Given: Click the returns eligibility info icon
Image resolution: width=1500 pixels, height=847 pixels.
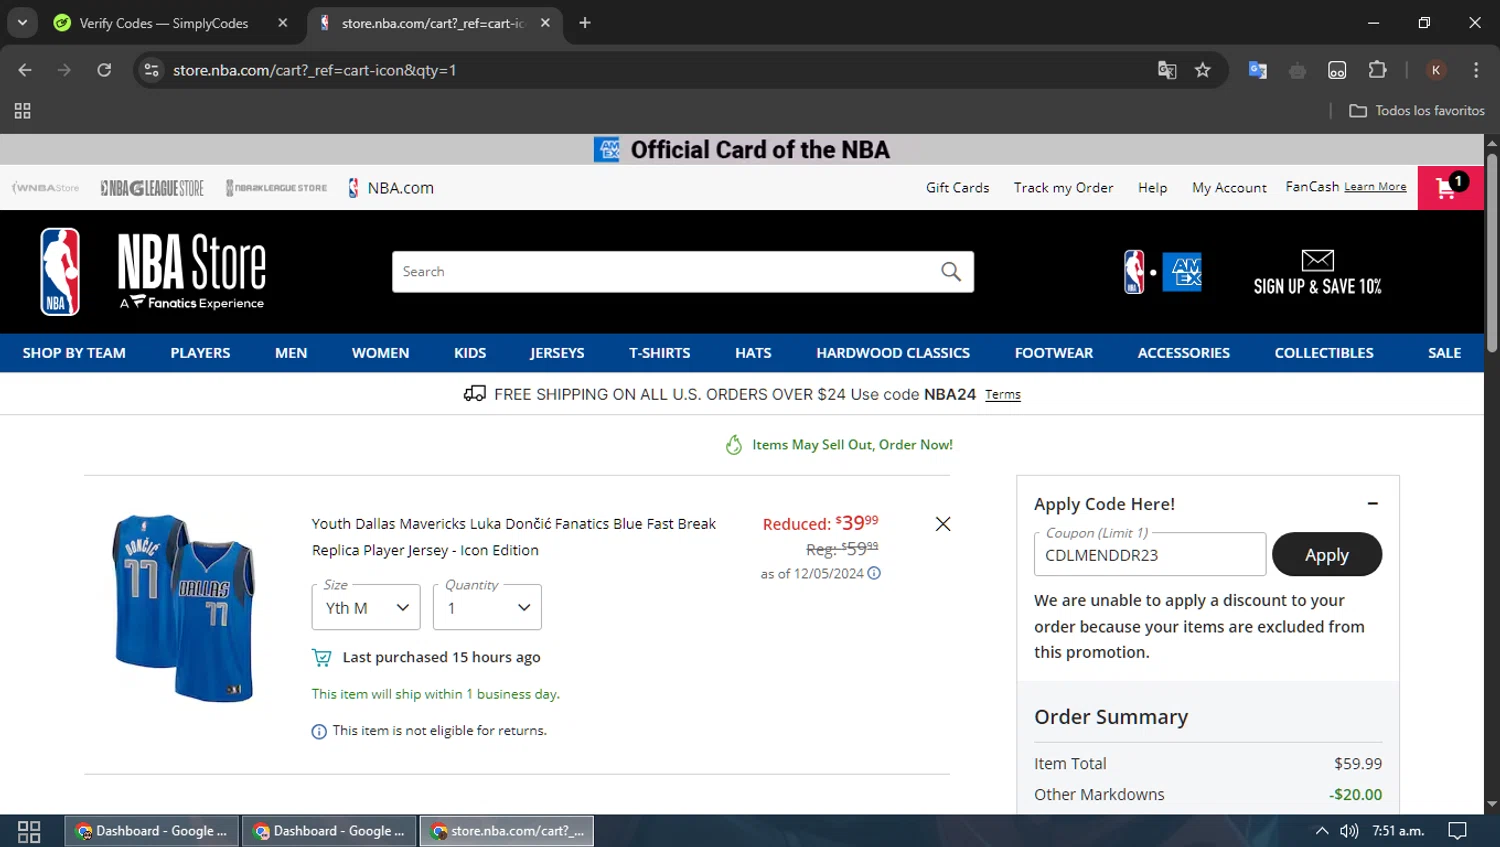Looking at the screenshot, I should click(319, 732).
